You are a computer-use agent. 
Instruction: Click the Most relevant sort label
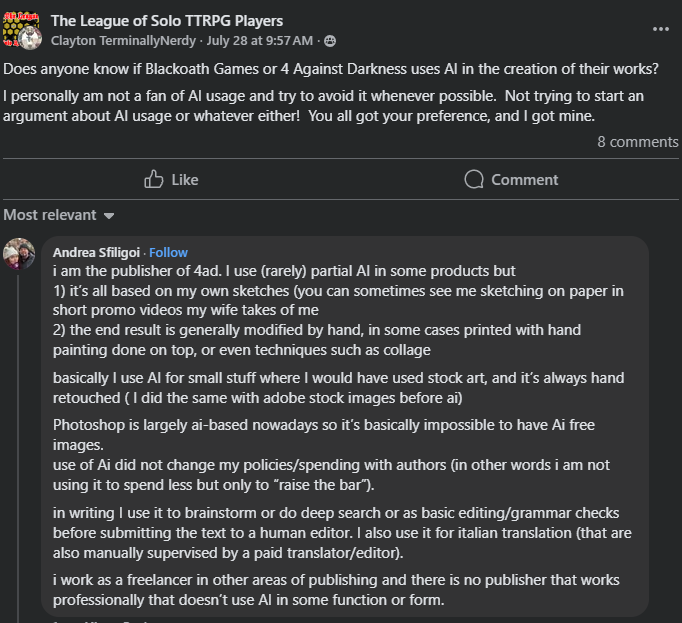[50, 215]
